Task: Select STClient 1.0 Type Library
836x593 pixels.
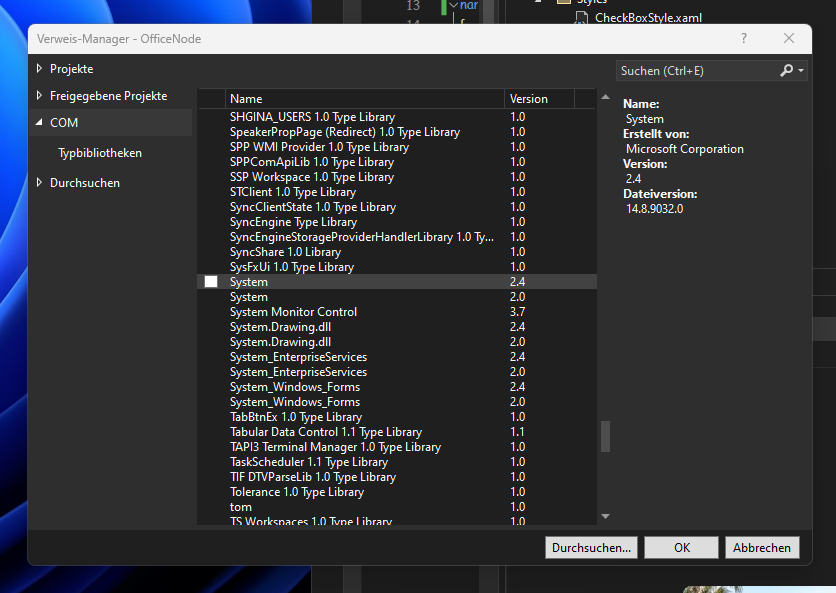Action: tap(397, 191)
